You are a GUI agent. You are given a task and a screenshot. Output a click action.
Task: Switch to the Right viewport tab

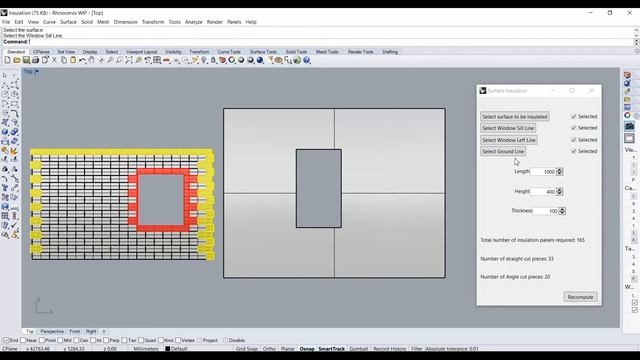[91, 331]
